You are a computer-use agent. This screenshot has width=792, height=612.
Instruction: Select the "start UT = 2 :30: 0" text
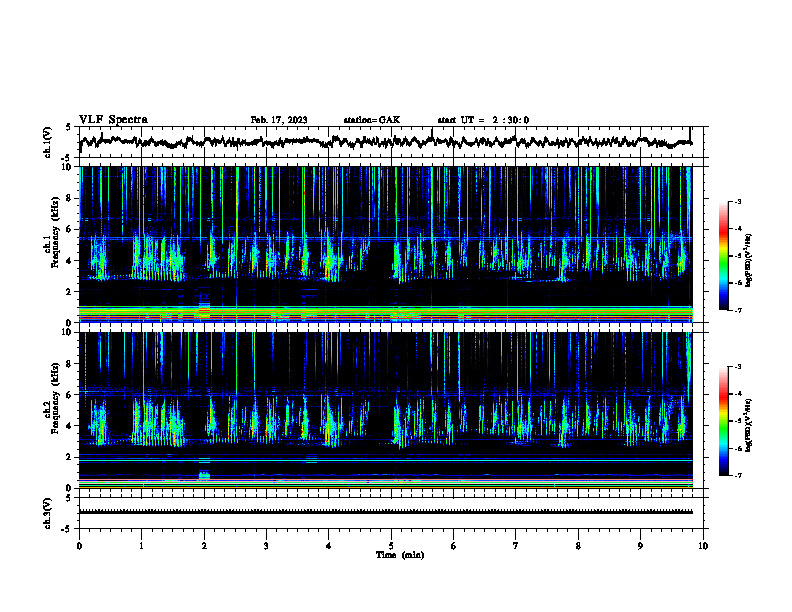pyautogui.click(x=483, y=120)
